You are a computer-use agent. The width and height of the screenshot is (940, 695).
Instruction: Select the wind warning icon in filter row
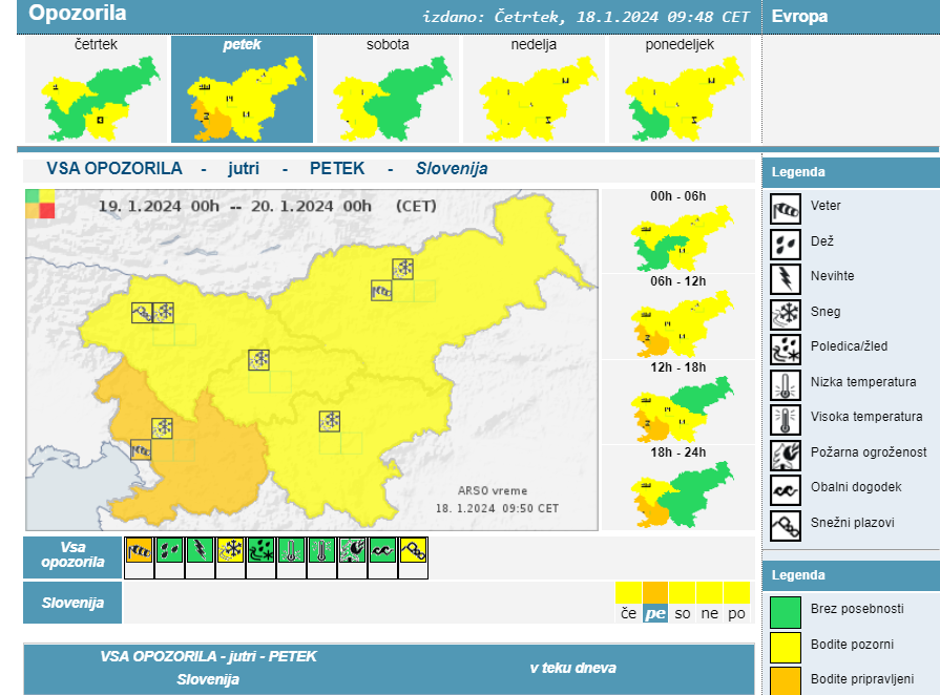(x=139, y=549)
